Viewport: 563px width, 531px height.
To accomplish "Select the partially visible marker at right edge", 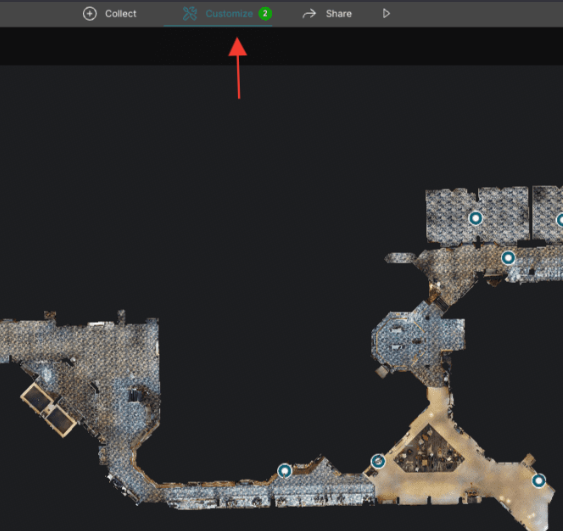I will click(560, 220).
